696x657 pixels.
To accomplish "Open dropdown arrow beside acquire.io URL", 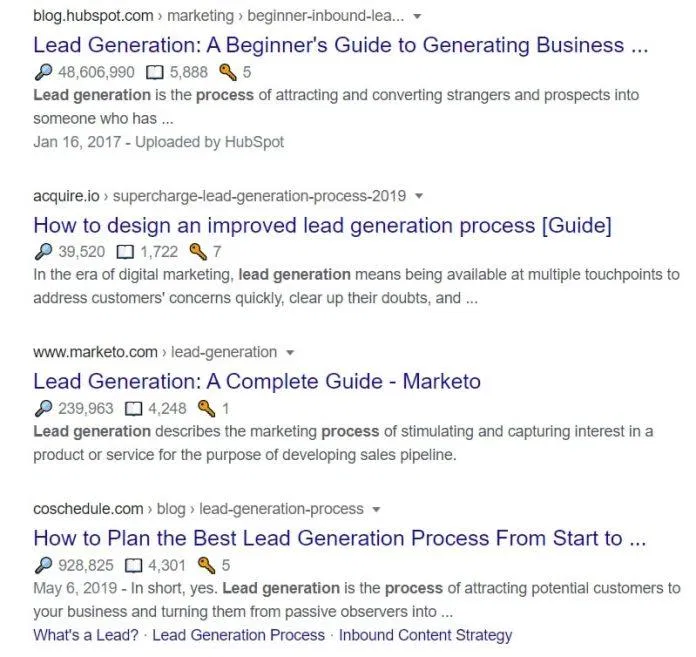I will [x=419, y=196].
